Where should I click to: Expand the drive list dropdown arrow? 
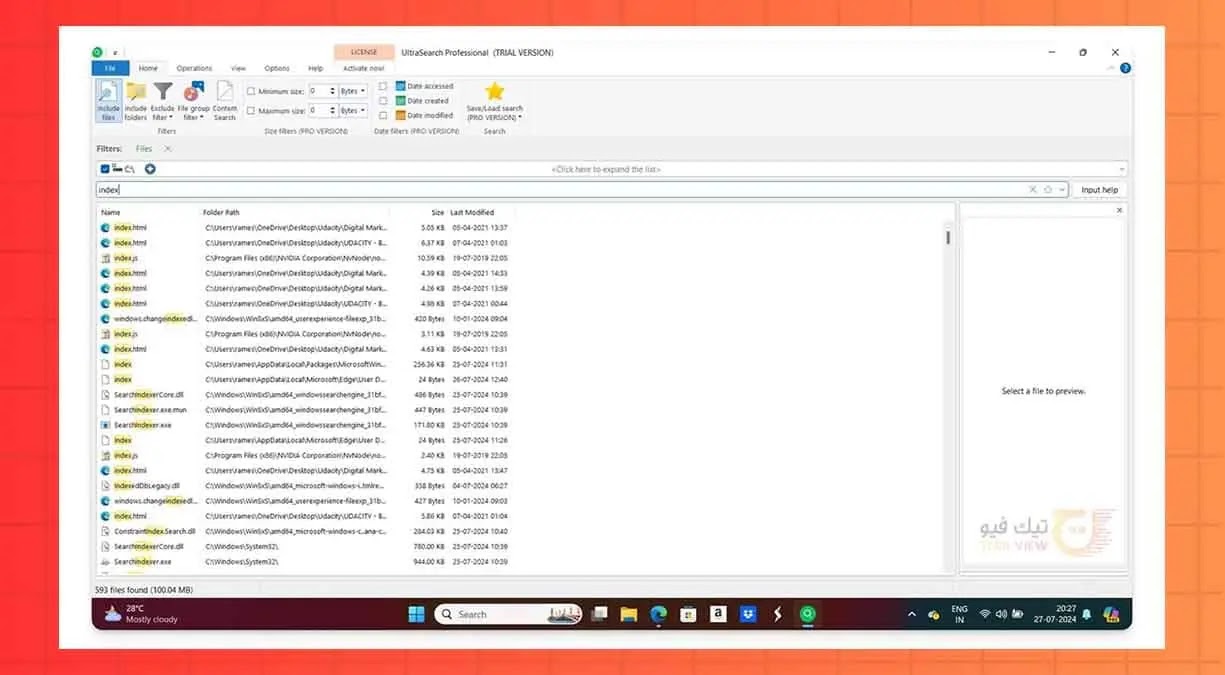click(1122, 169)
